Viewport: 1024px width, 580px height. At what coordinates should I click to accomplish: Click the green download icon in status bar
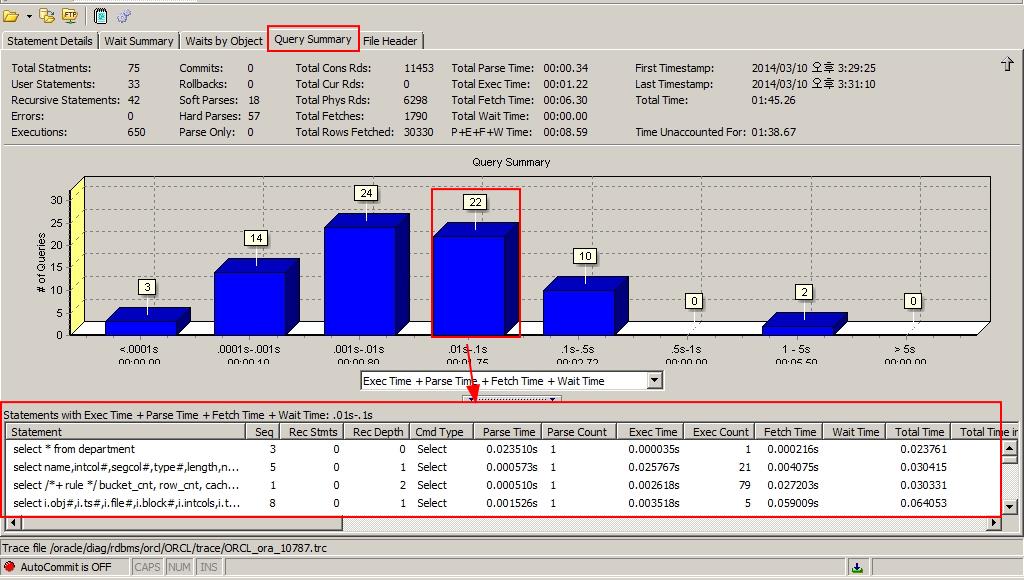point(857,567)
